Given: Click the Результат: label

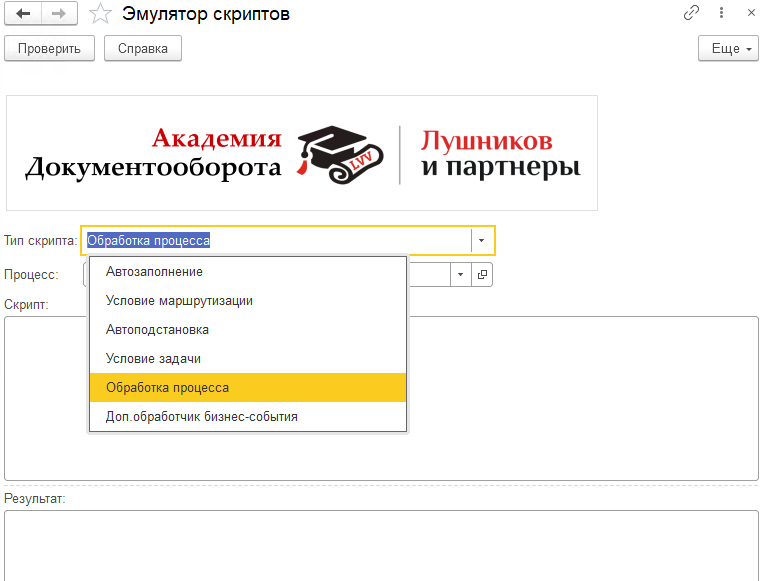Looking at the screenshot, I should (x=34, y=499).
